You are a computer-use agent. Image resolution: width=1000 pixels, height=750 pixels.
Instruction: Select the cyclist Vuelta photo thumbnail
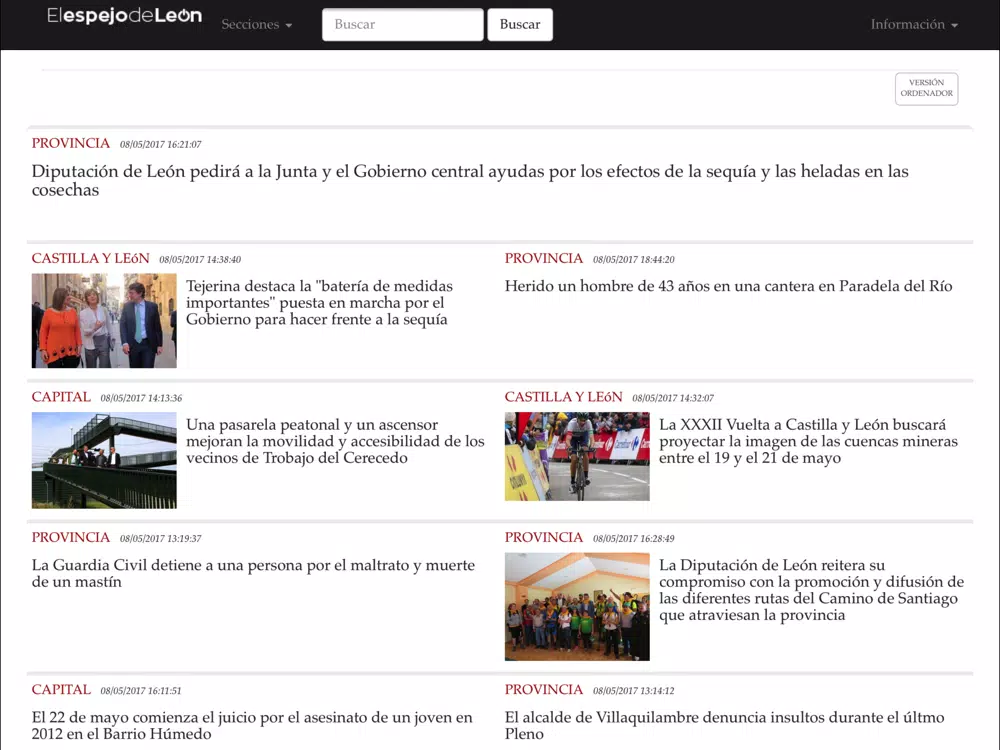coord(577,456)
